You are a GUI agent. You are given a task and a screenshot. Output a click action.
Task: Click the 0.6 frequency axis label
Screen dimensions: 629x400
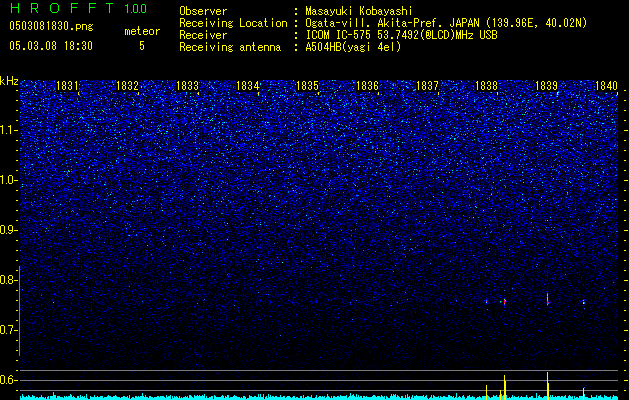(8, 380)
